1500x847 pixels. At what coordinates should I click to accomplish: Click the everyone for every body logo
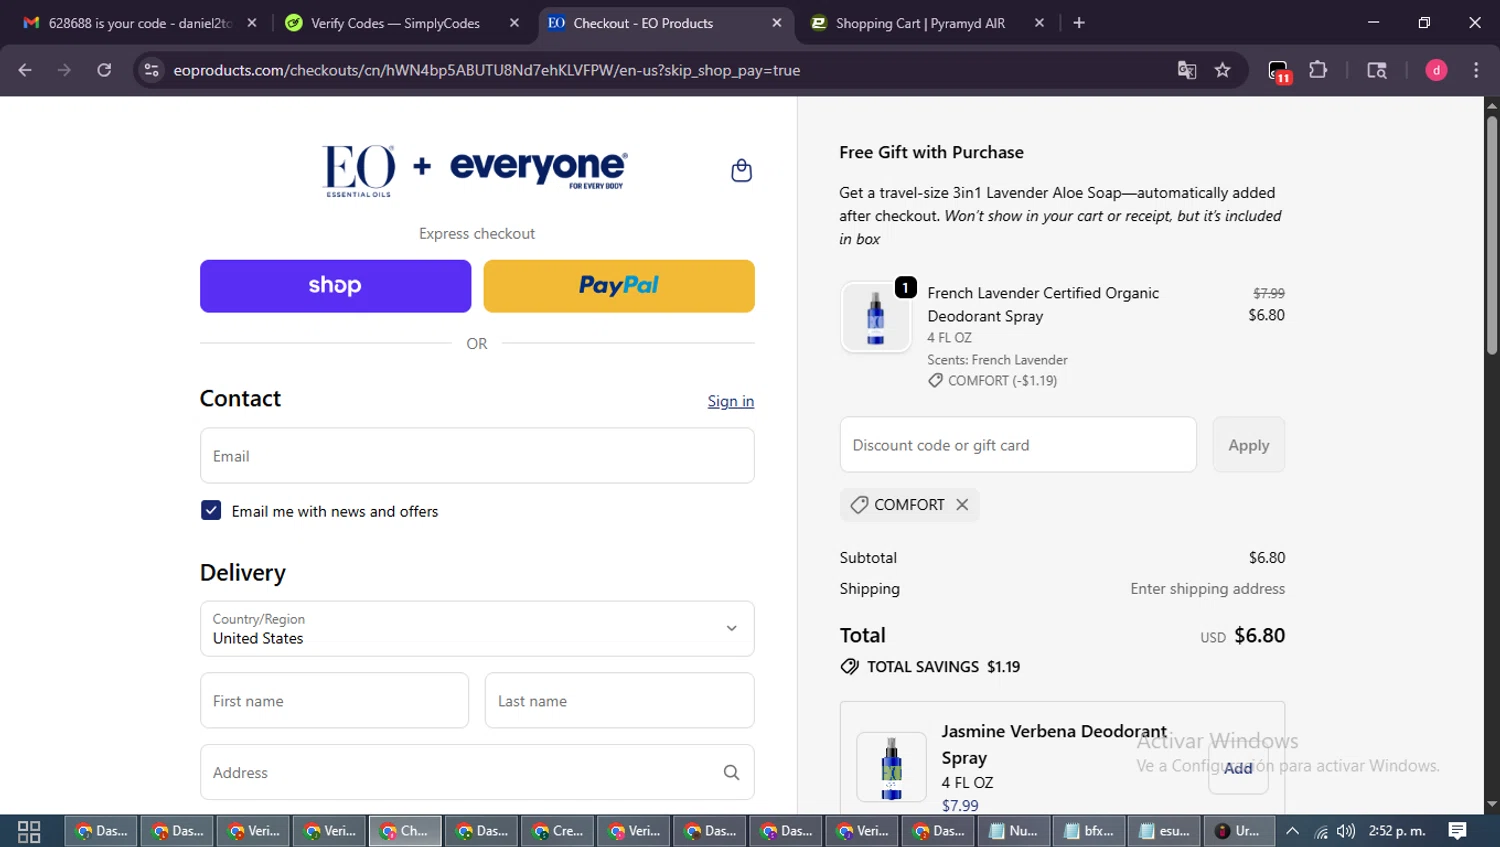click(x=539, y=168)
